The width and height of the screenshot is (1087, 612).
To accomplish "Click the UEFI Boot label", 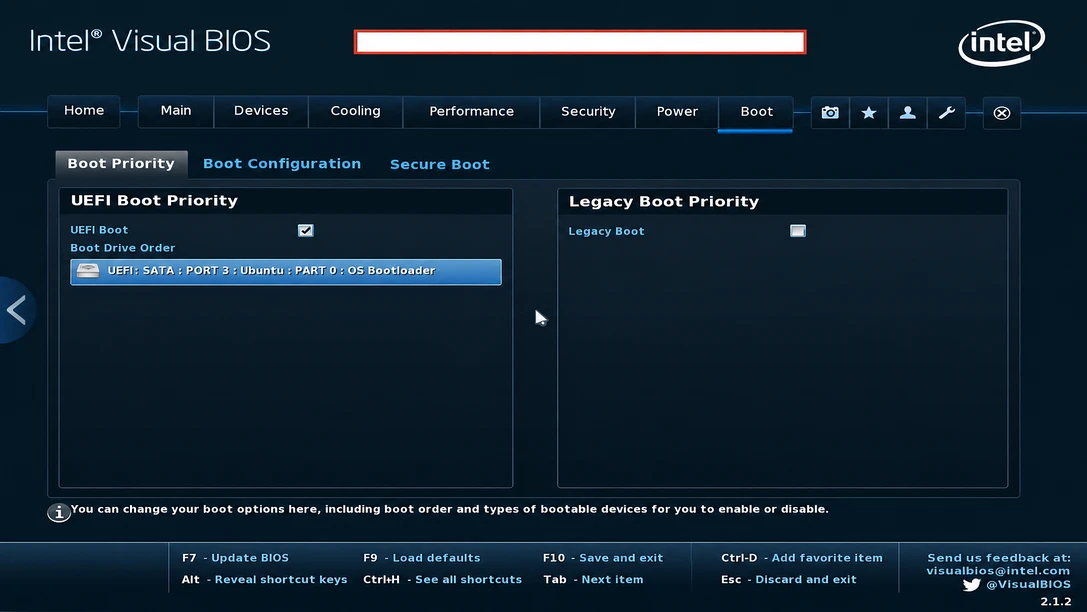I will pos(99,229).
